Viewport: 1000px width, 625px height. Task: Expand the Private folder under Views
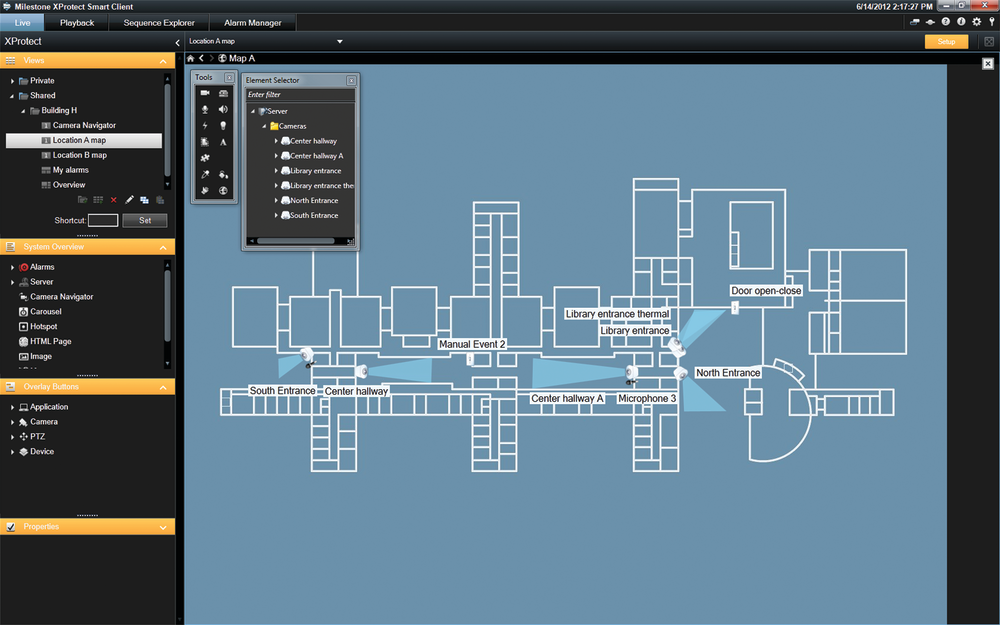click(12, 80)
